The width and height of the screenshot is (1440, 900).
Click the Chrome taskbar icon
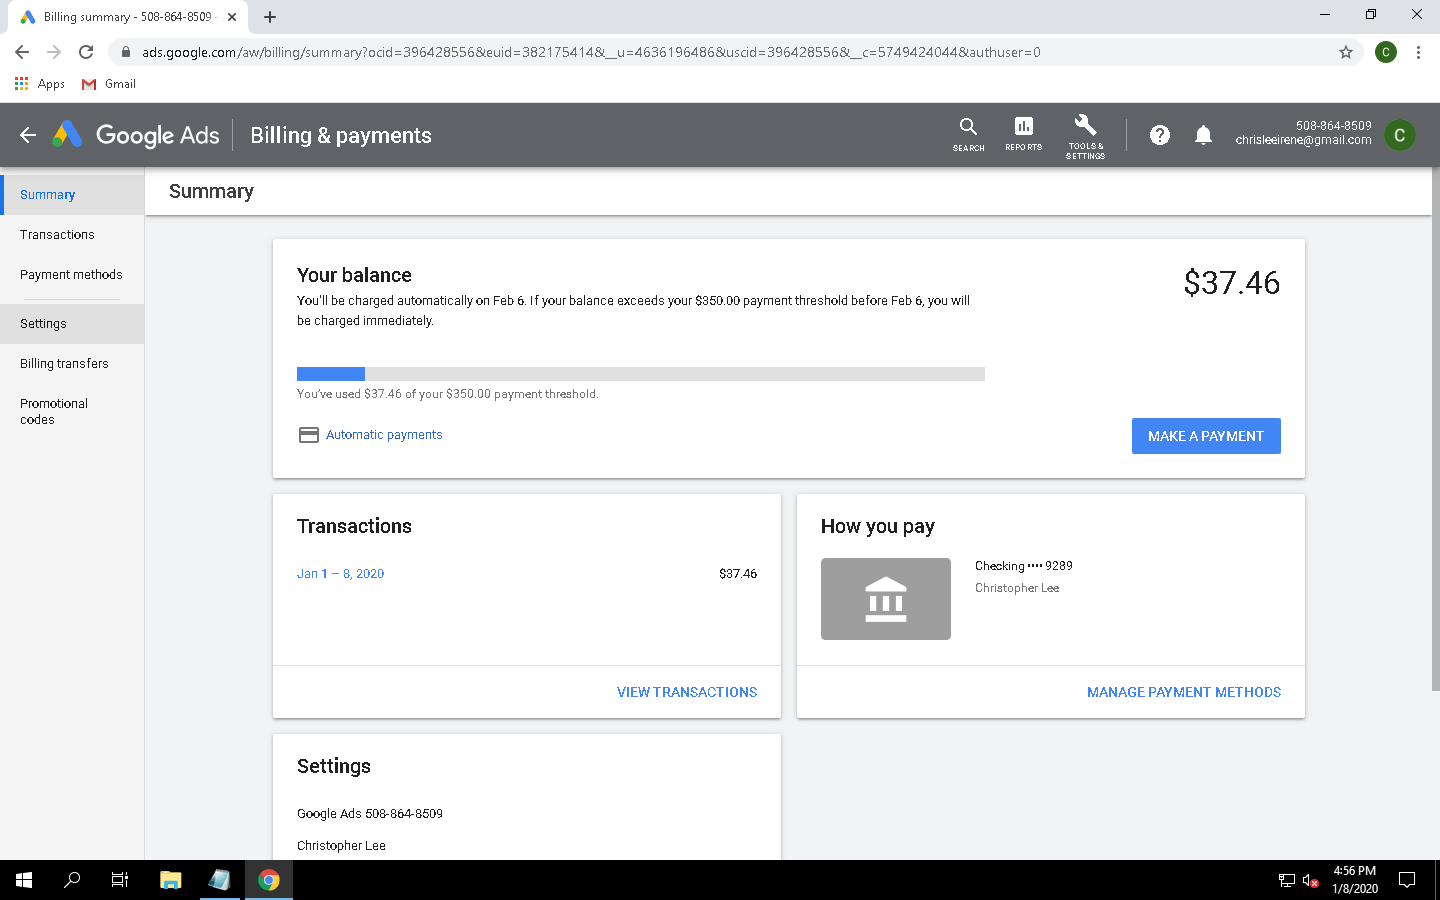click(x=269, y=880)
